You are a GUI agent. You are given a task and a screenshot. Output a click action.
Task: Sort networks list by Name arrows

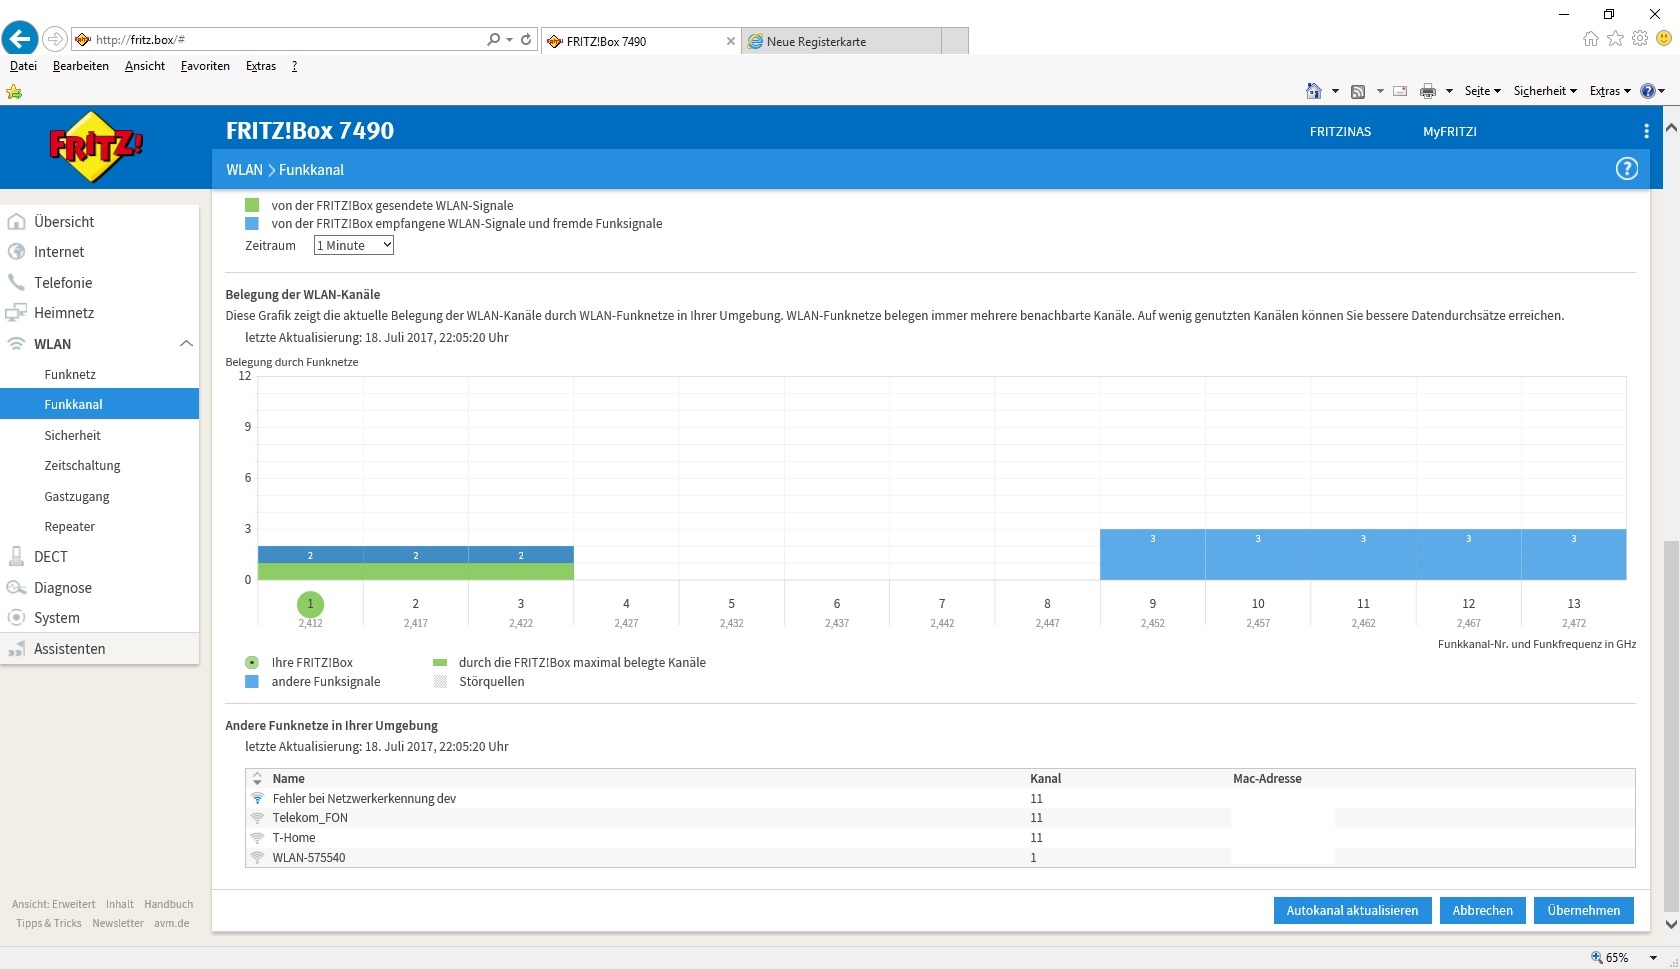point(257,778)
